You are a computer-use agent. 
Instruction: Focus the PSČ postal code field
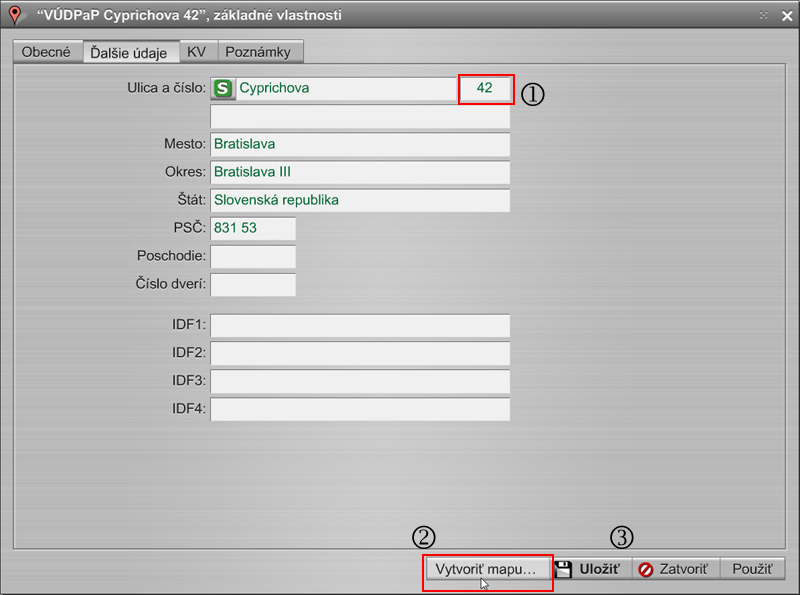[253, 229]
